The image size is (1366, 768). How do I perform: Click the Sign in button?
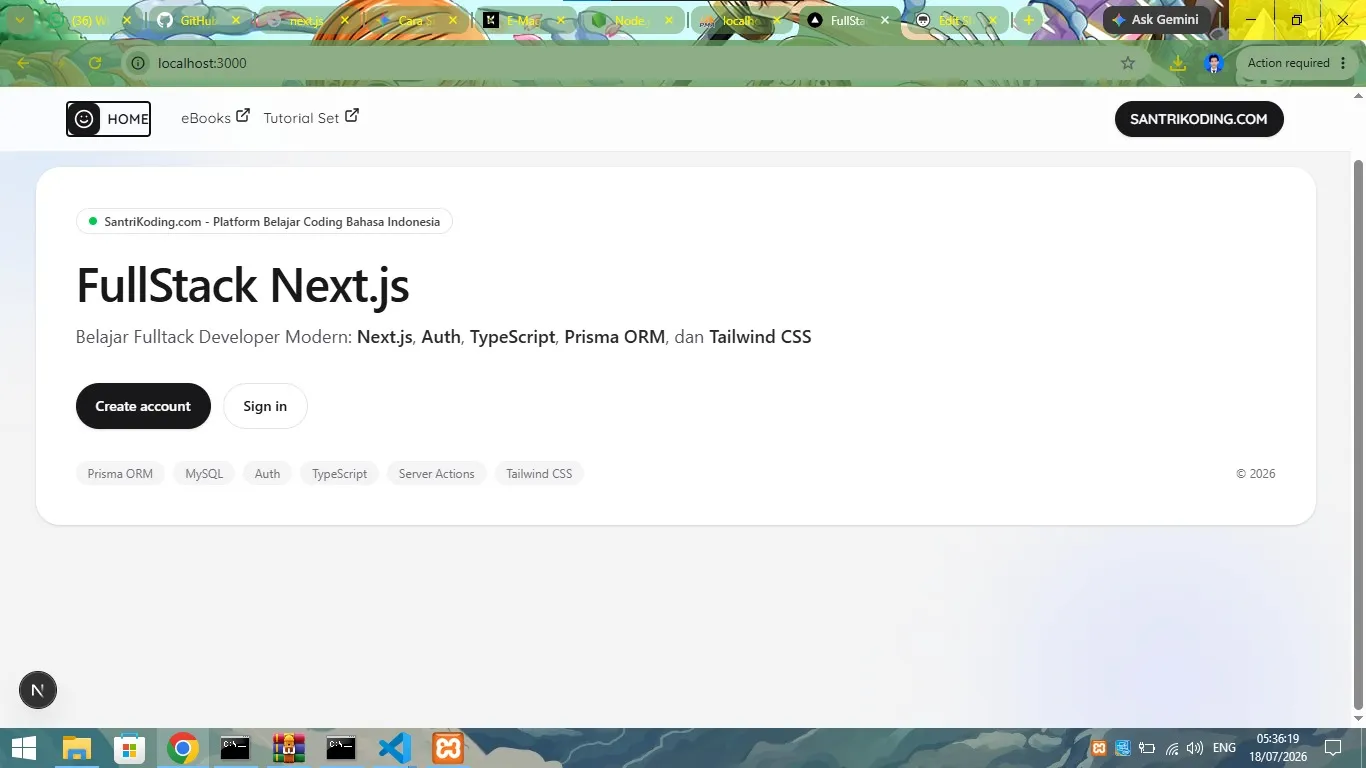coord(265,406)
